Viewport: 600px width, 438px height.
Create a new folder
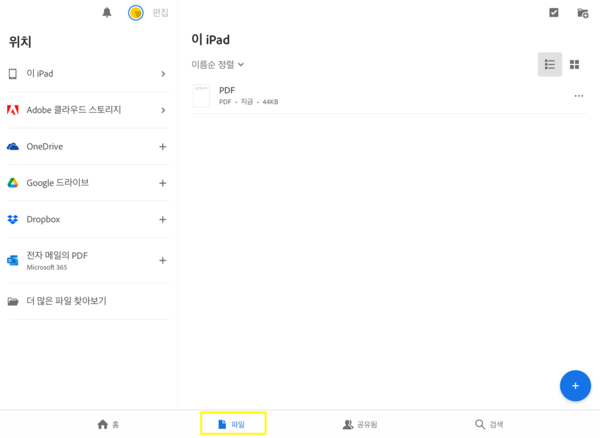tap(582, 13)
